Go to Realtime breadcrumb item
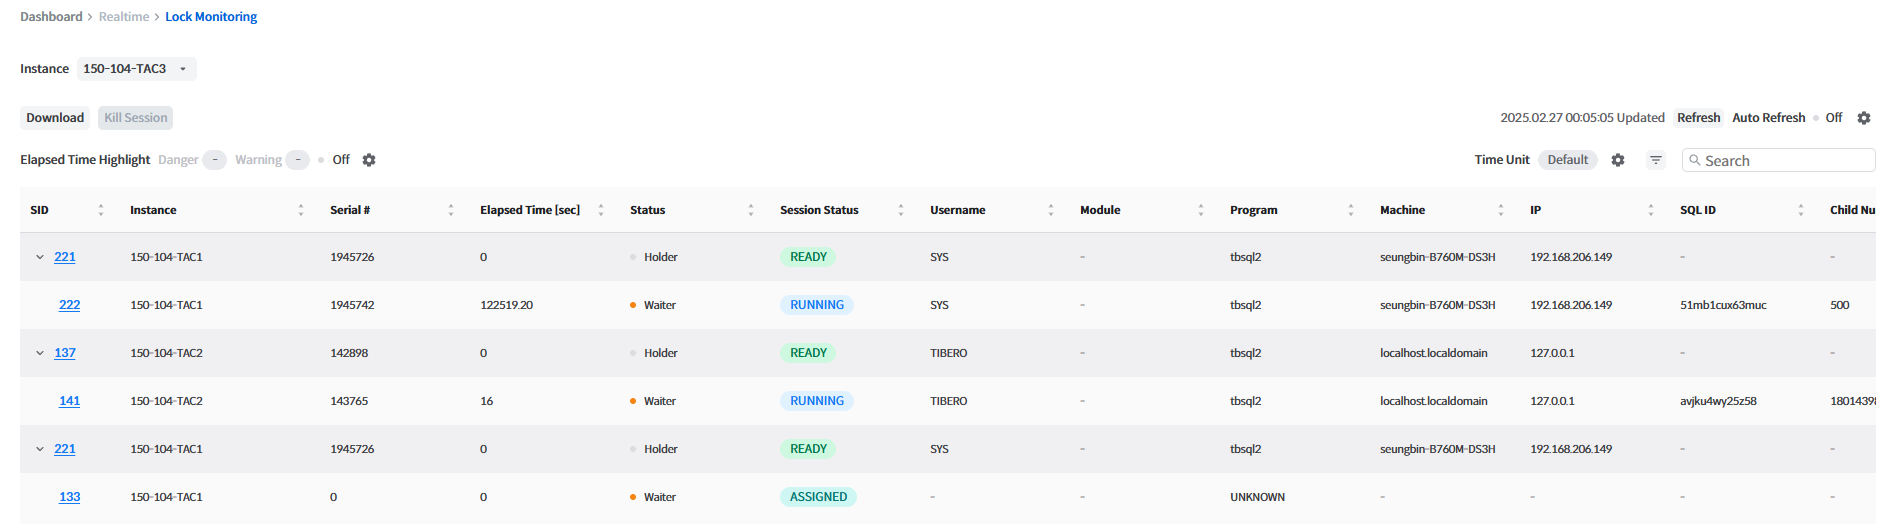Viewport: 1894px width, 524px height. pos(124,17)
